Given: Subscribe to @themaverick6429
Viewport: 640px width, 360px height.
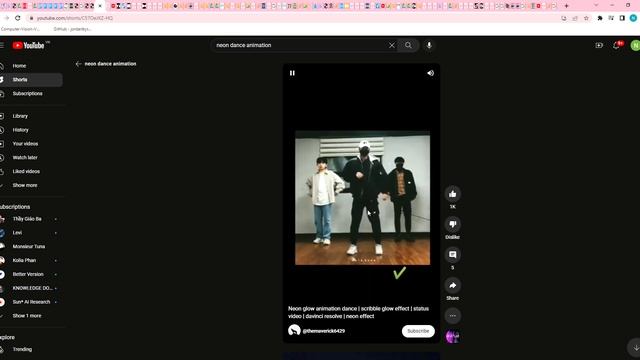Looking at the screenshot, I should click(418, 331).
